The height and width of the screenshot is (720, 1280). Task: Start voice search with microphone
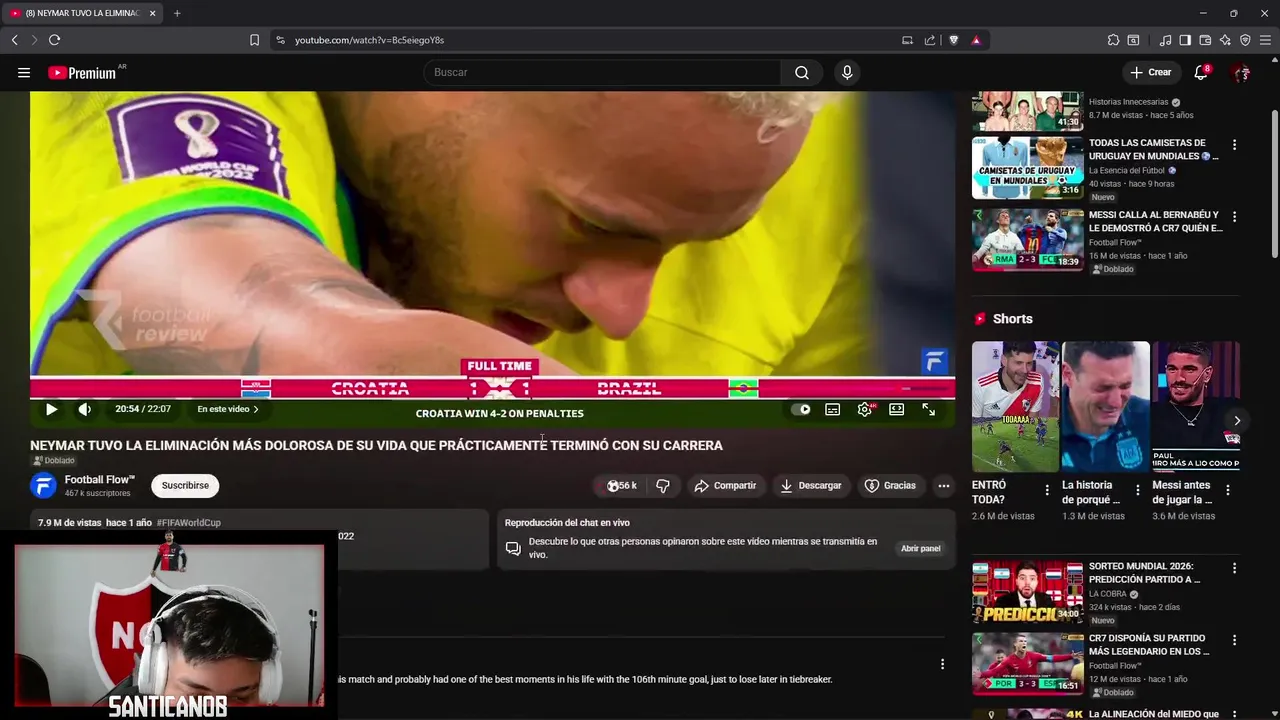point(847,72)
